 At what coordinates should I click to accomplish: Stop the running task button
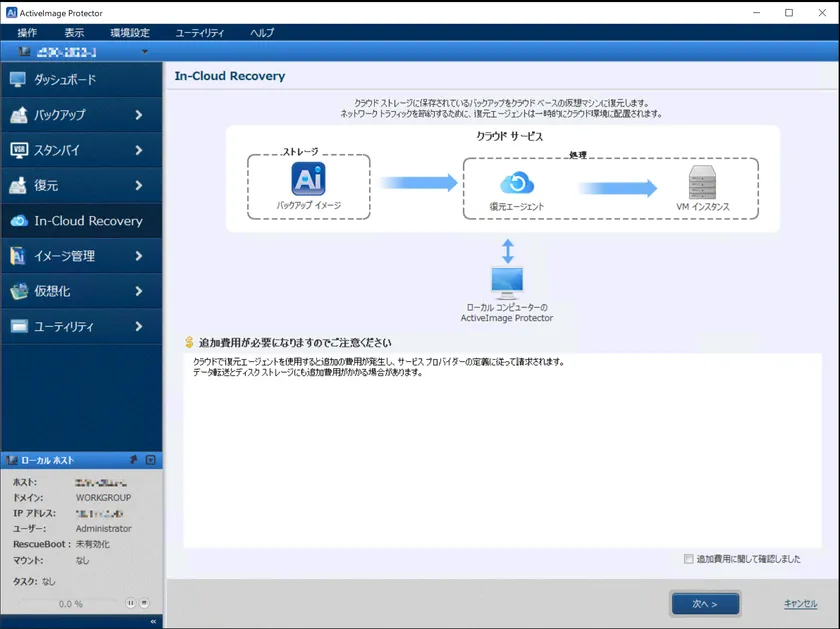[144, 603]
